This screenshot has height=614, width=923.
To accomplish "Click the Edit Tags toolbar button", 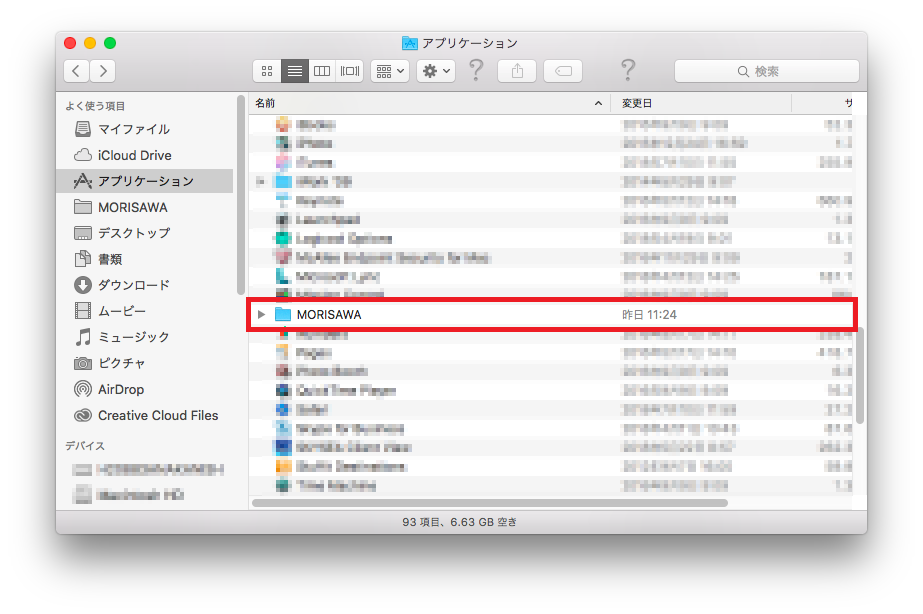I will (x=563, y=71).
